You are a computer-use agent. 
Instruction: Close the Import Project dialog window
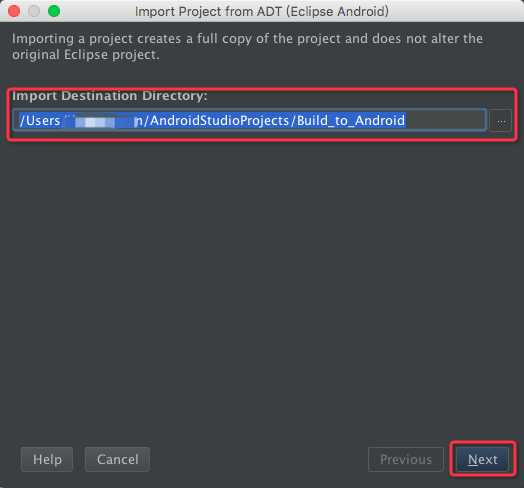14,11
